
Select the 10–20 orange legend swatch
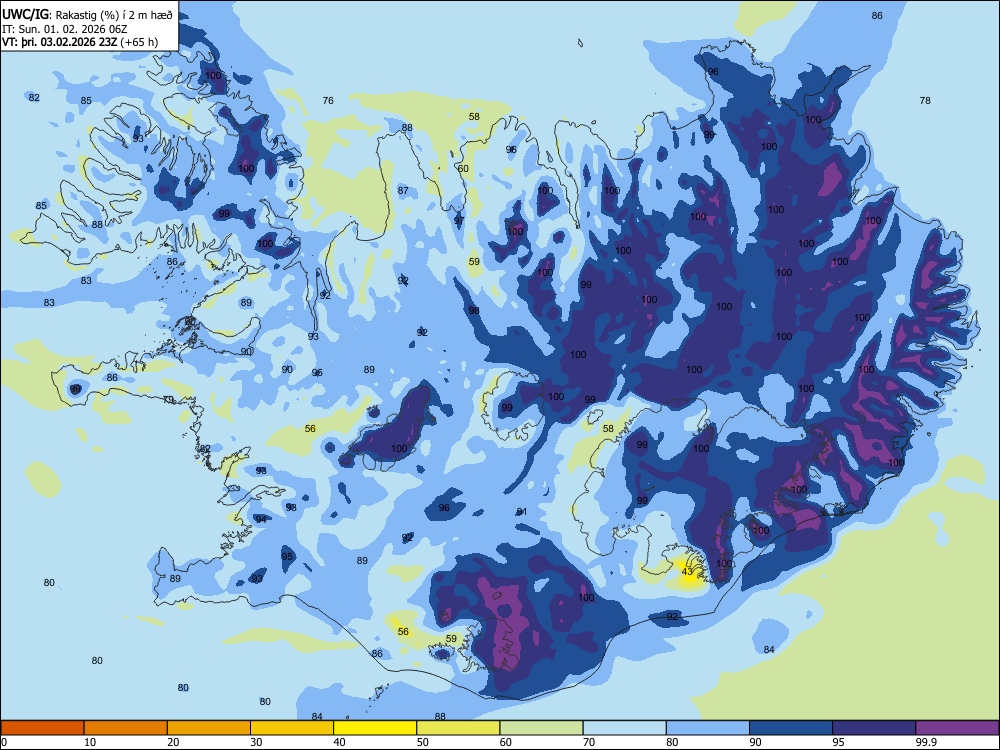126,728
